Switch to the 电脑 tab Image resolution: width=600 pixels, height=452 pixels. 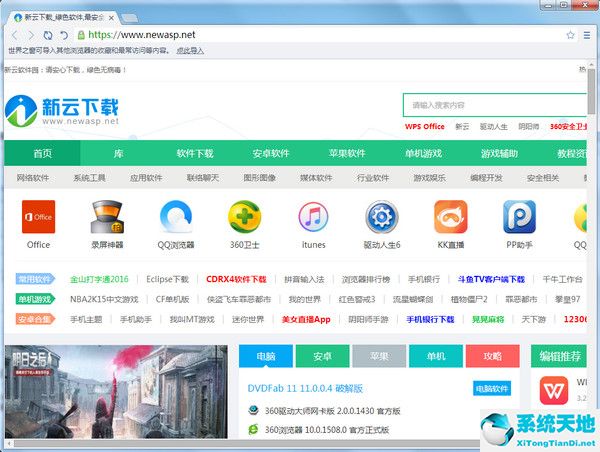(266, 356)
